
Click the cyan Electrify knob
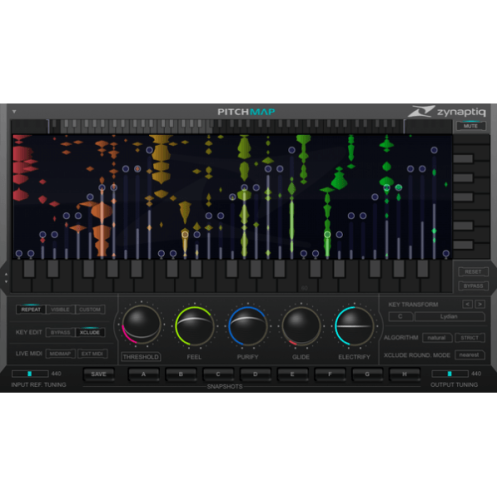(x=354, y=326)
